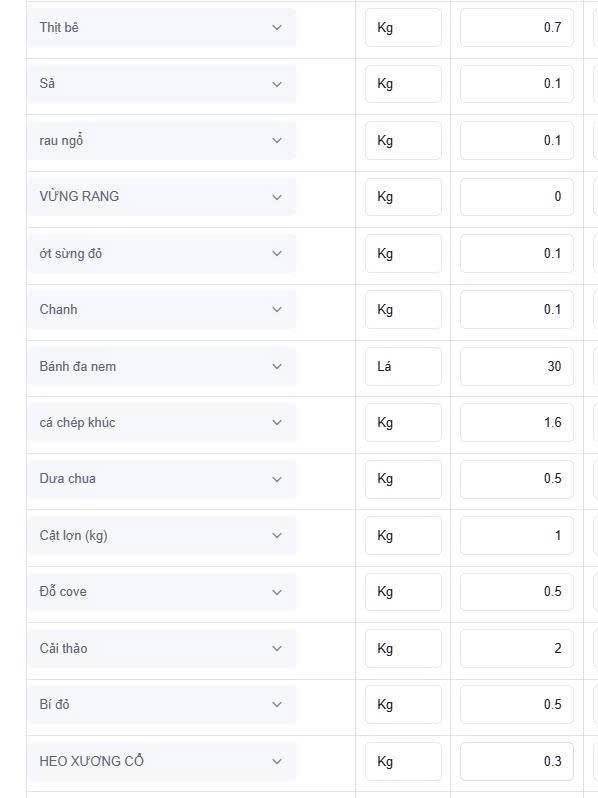Screen dimensions: 598x798
Task: Click the chevron next to Cải thảo
Action: [x=277, y=648]
